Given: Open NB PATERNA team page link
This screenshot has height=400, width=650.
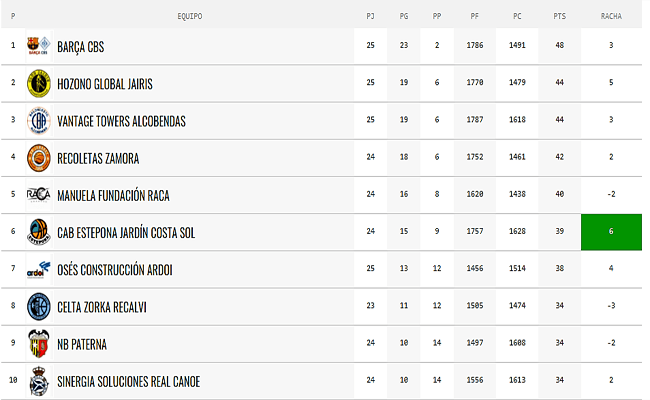Looking at the screenshot, I should [82, 344].
